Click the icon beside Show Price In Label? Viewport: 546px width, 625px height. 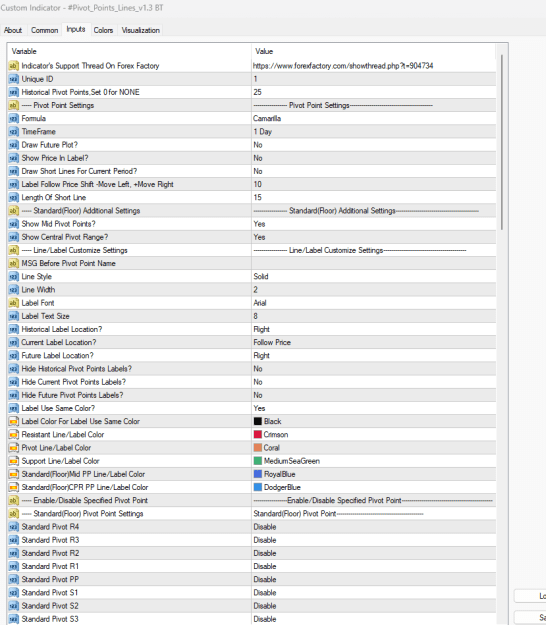[x=14, y=158]
